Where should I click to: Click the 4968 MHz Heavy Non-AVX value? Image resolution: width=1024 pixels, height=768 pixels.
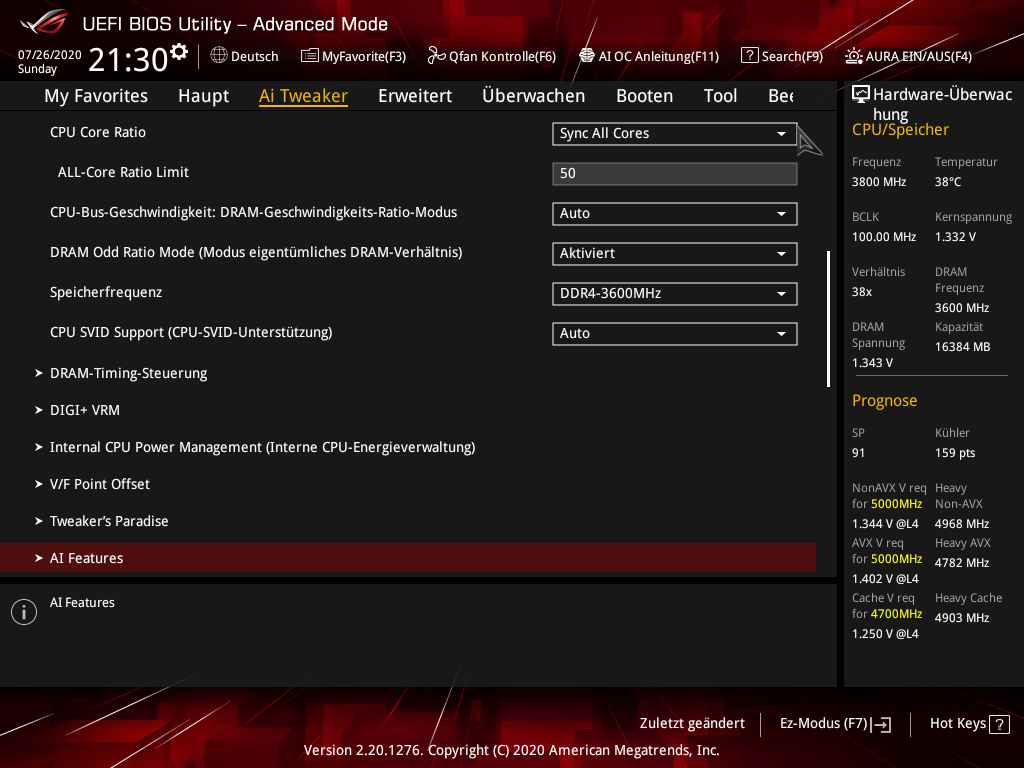point(962,524)
